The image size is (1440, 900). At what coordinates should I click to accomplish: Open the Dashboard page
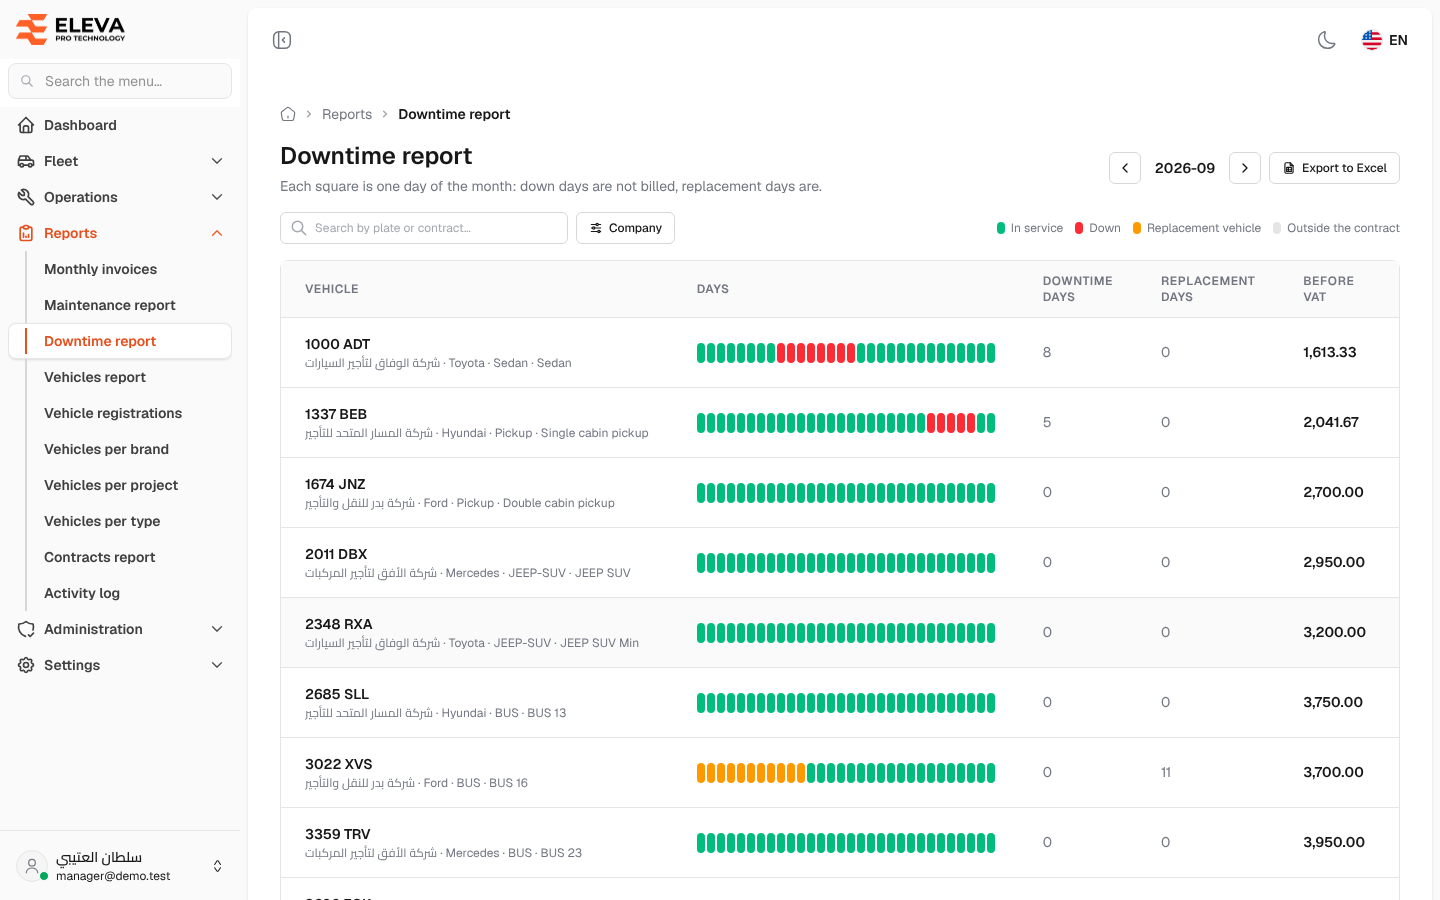[120, 125]
